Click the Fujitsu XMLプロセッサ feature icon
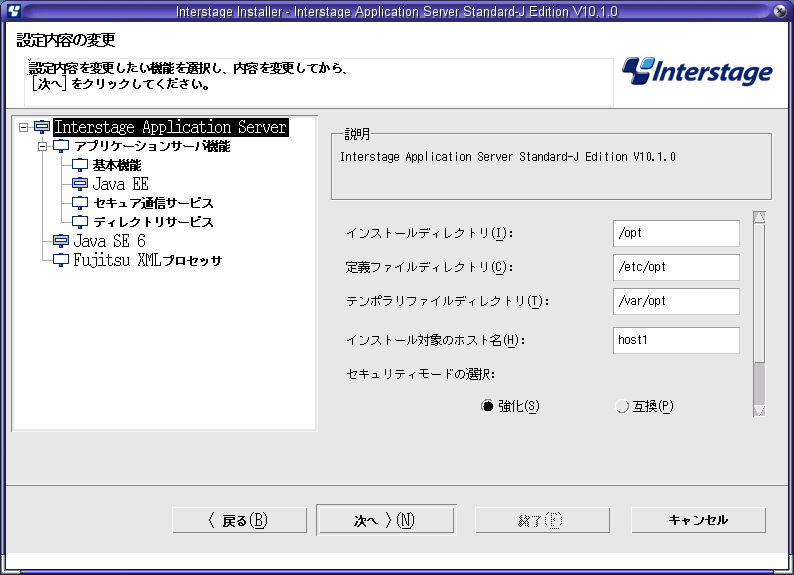Image resolution: width=794 pixels, height=575 pixels. [61, 260]
